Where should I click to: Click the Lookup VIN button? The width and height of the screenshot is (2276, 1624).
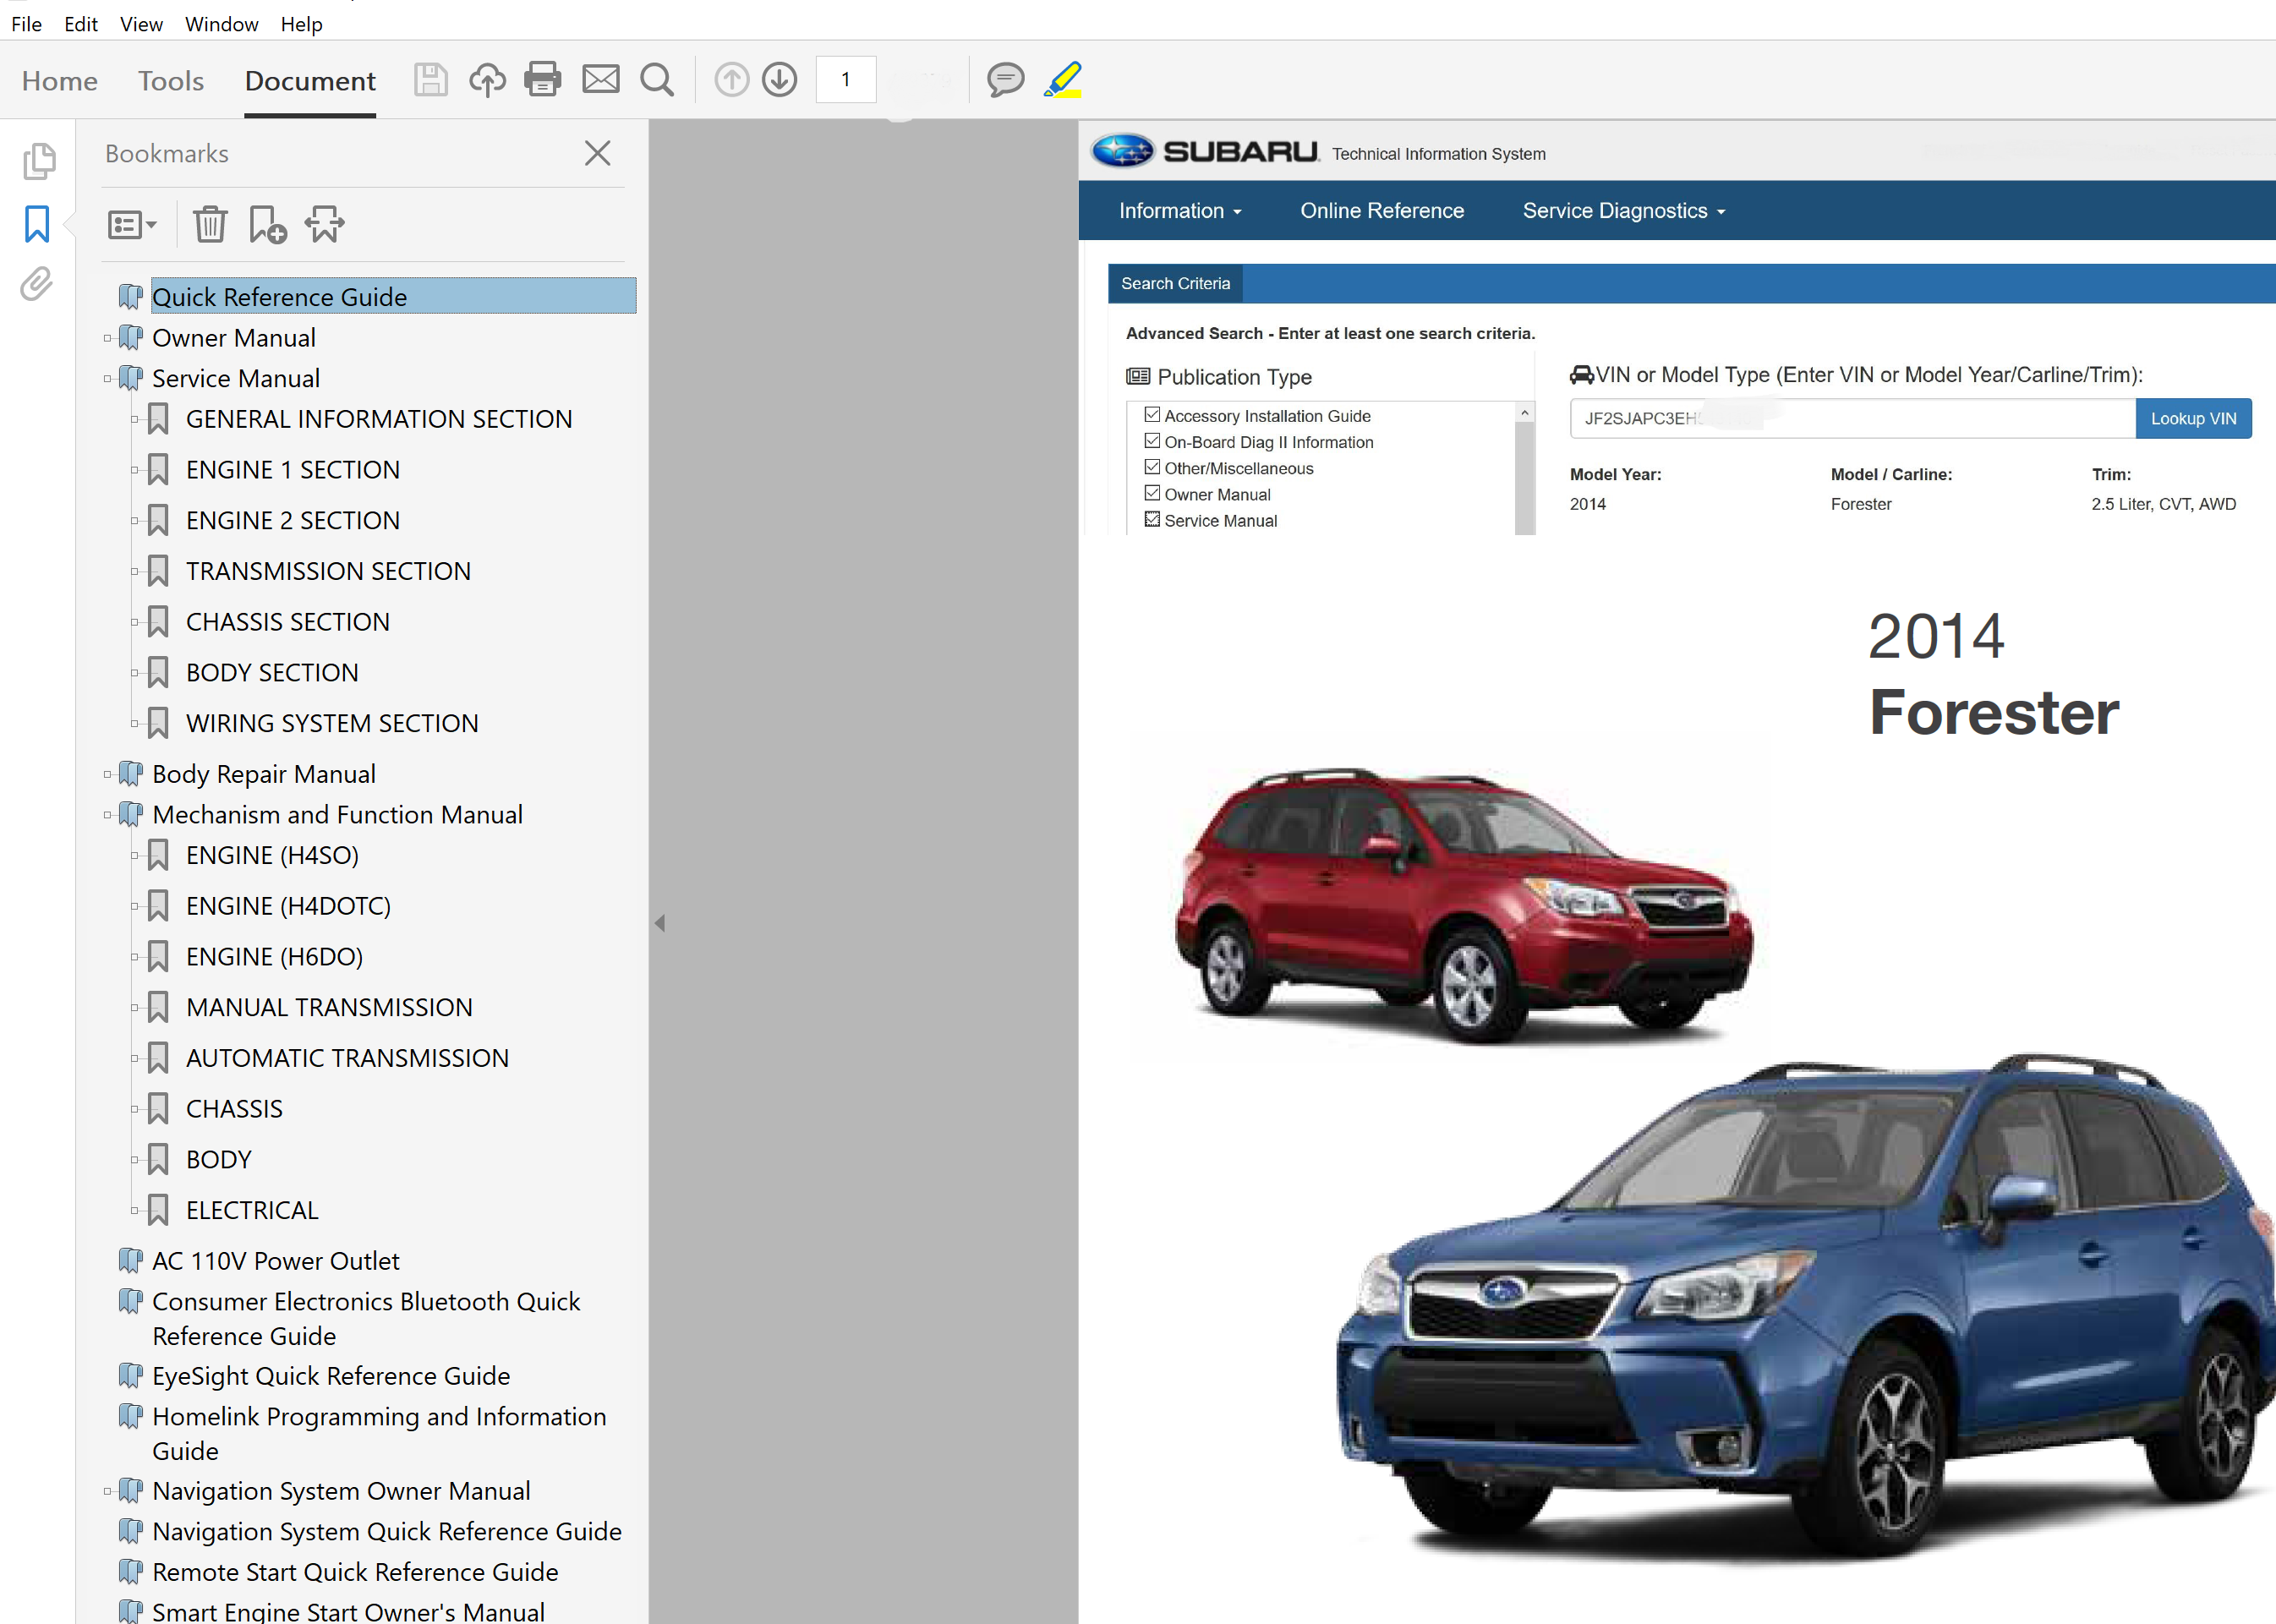point(2192,418)
